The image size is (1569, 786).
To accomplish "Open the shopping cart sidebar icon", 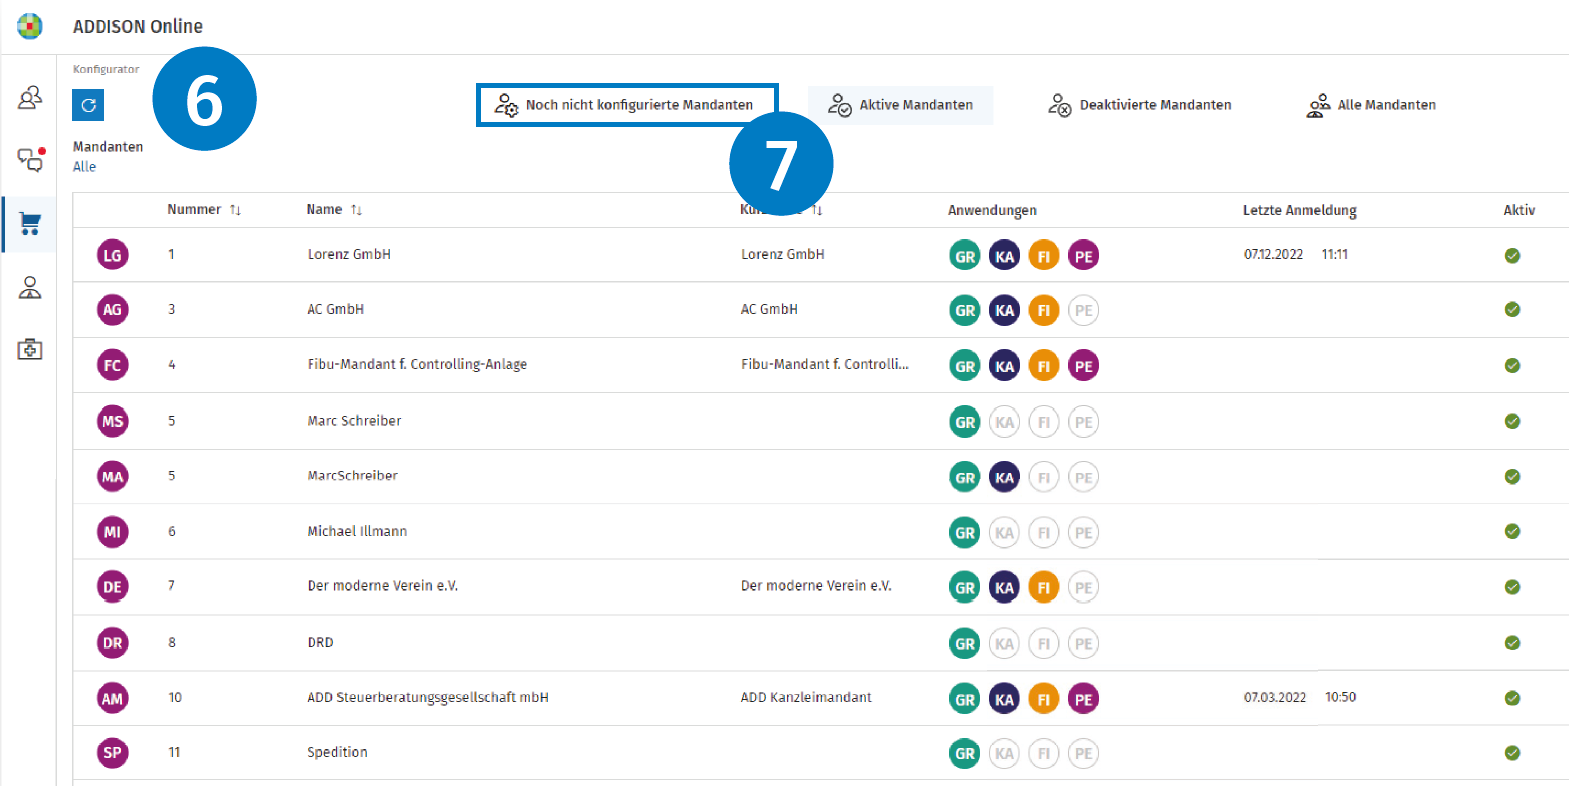I will tap(30, 224).
